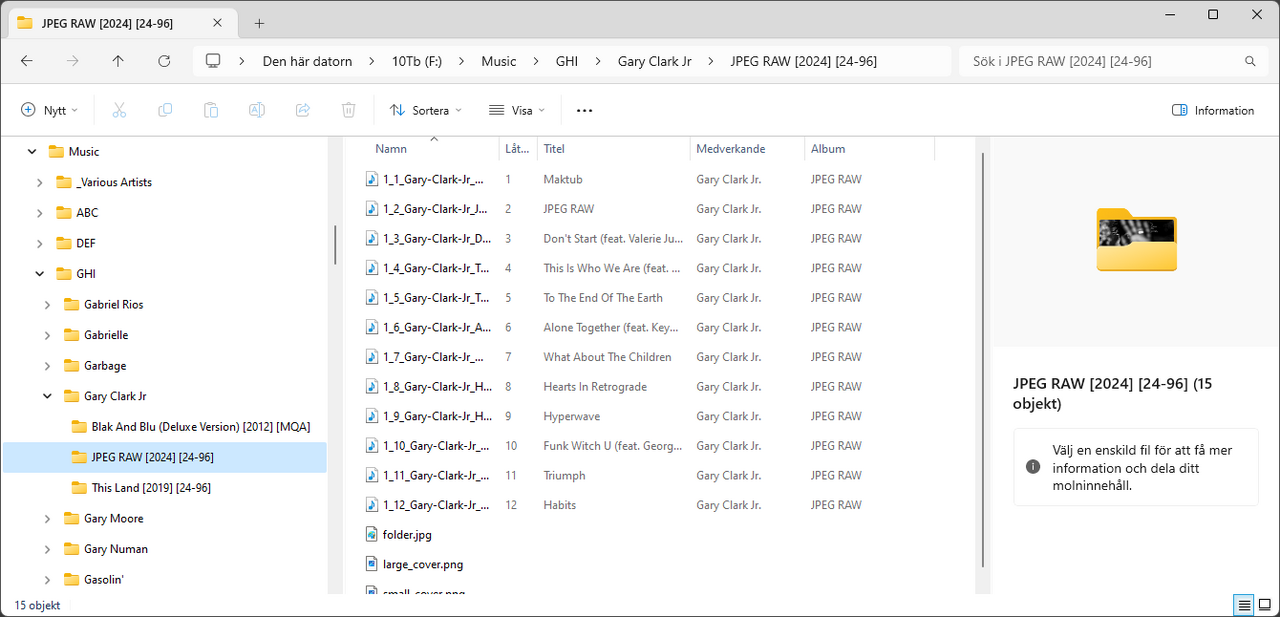Expand the Gary Moore tree node

(47, 518)
